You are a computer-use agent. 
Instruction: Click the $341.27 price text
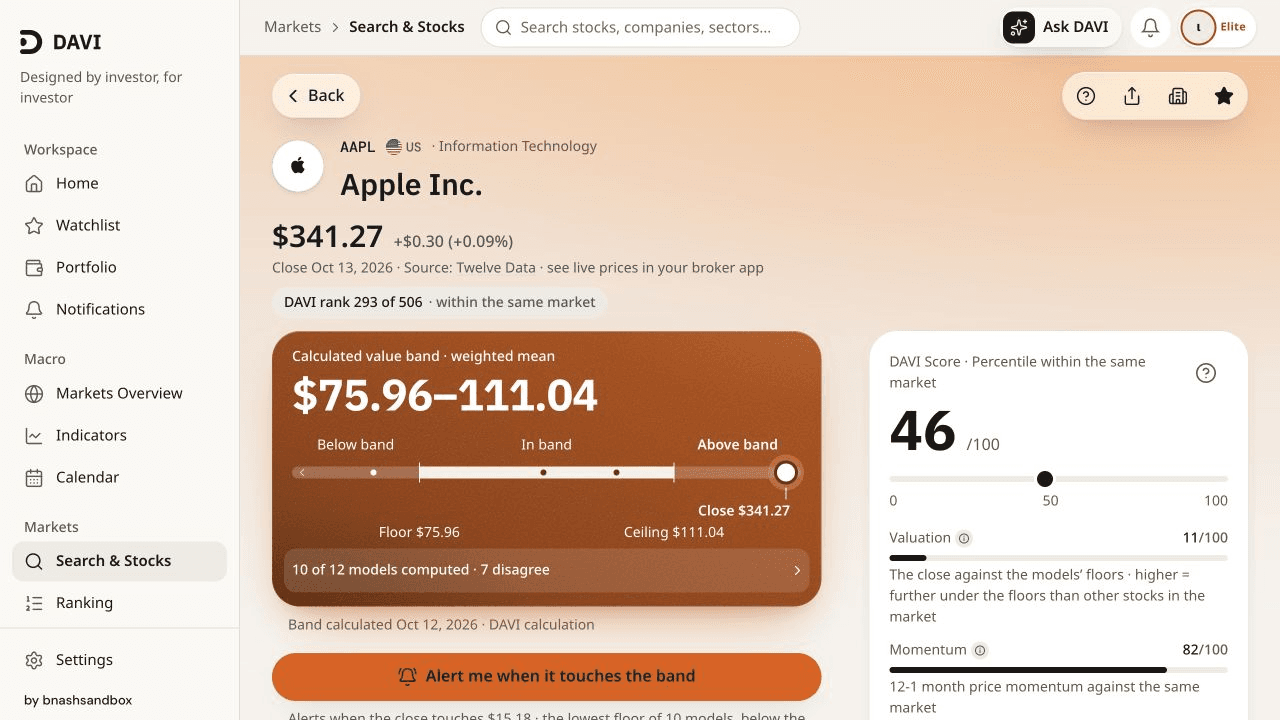328,237
